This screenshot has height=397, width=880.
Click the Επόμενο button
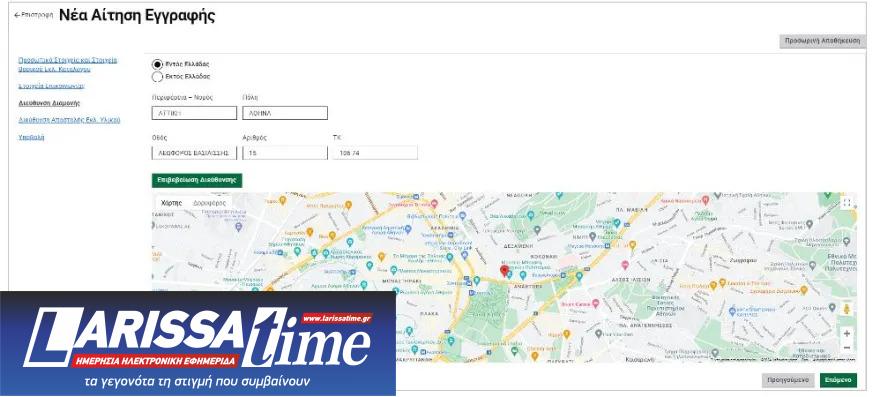[838, 380]
